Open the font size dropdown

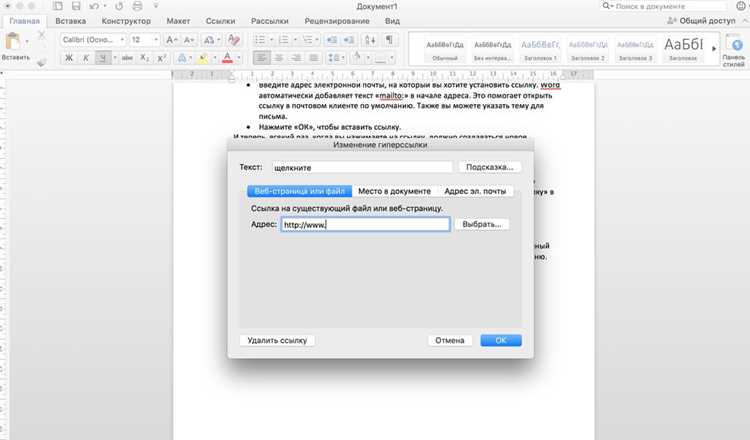click(x=144, y=40)
